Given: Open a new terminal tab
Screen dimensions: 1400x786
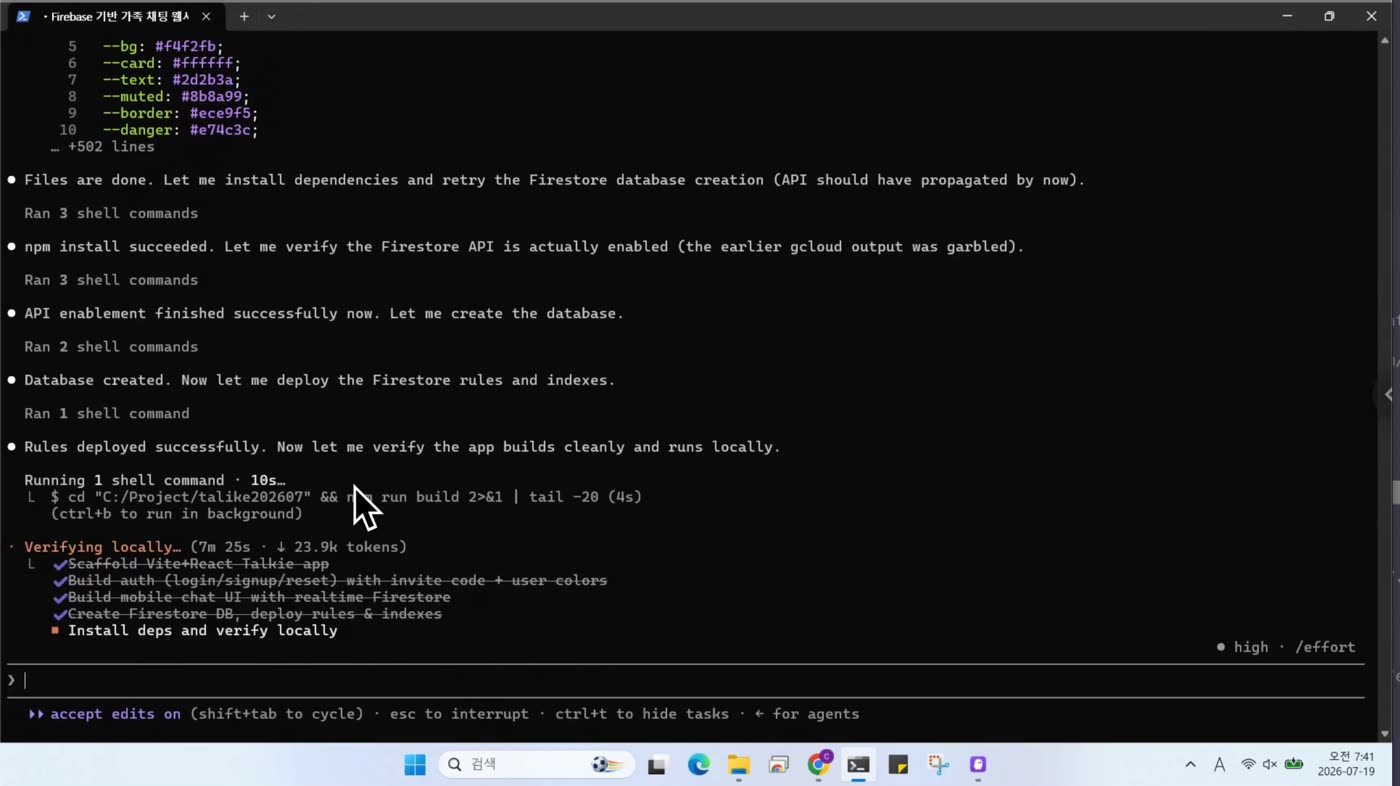Looking at the screenshot, I should click(244, 17).
